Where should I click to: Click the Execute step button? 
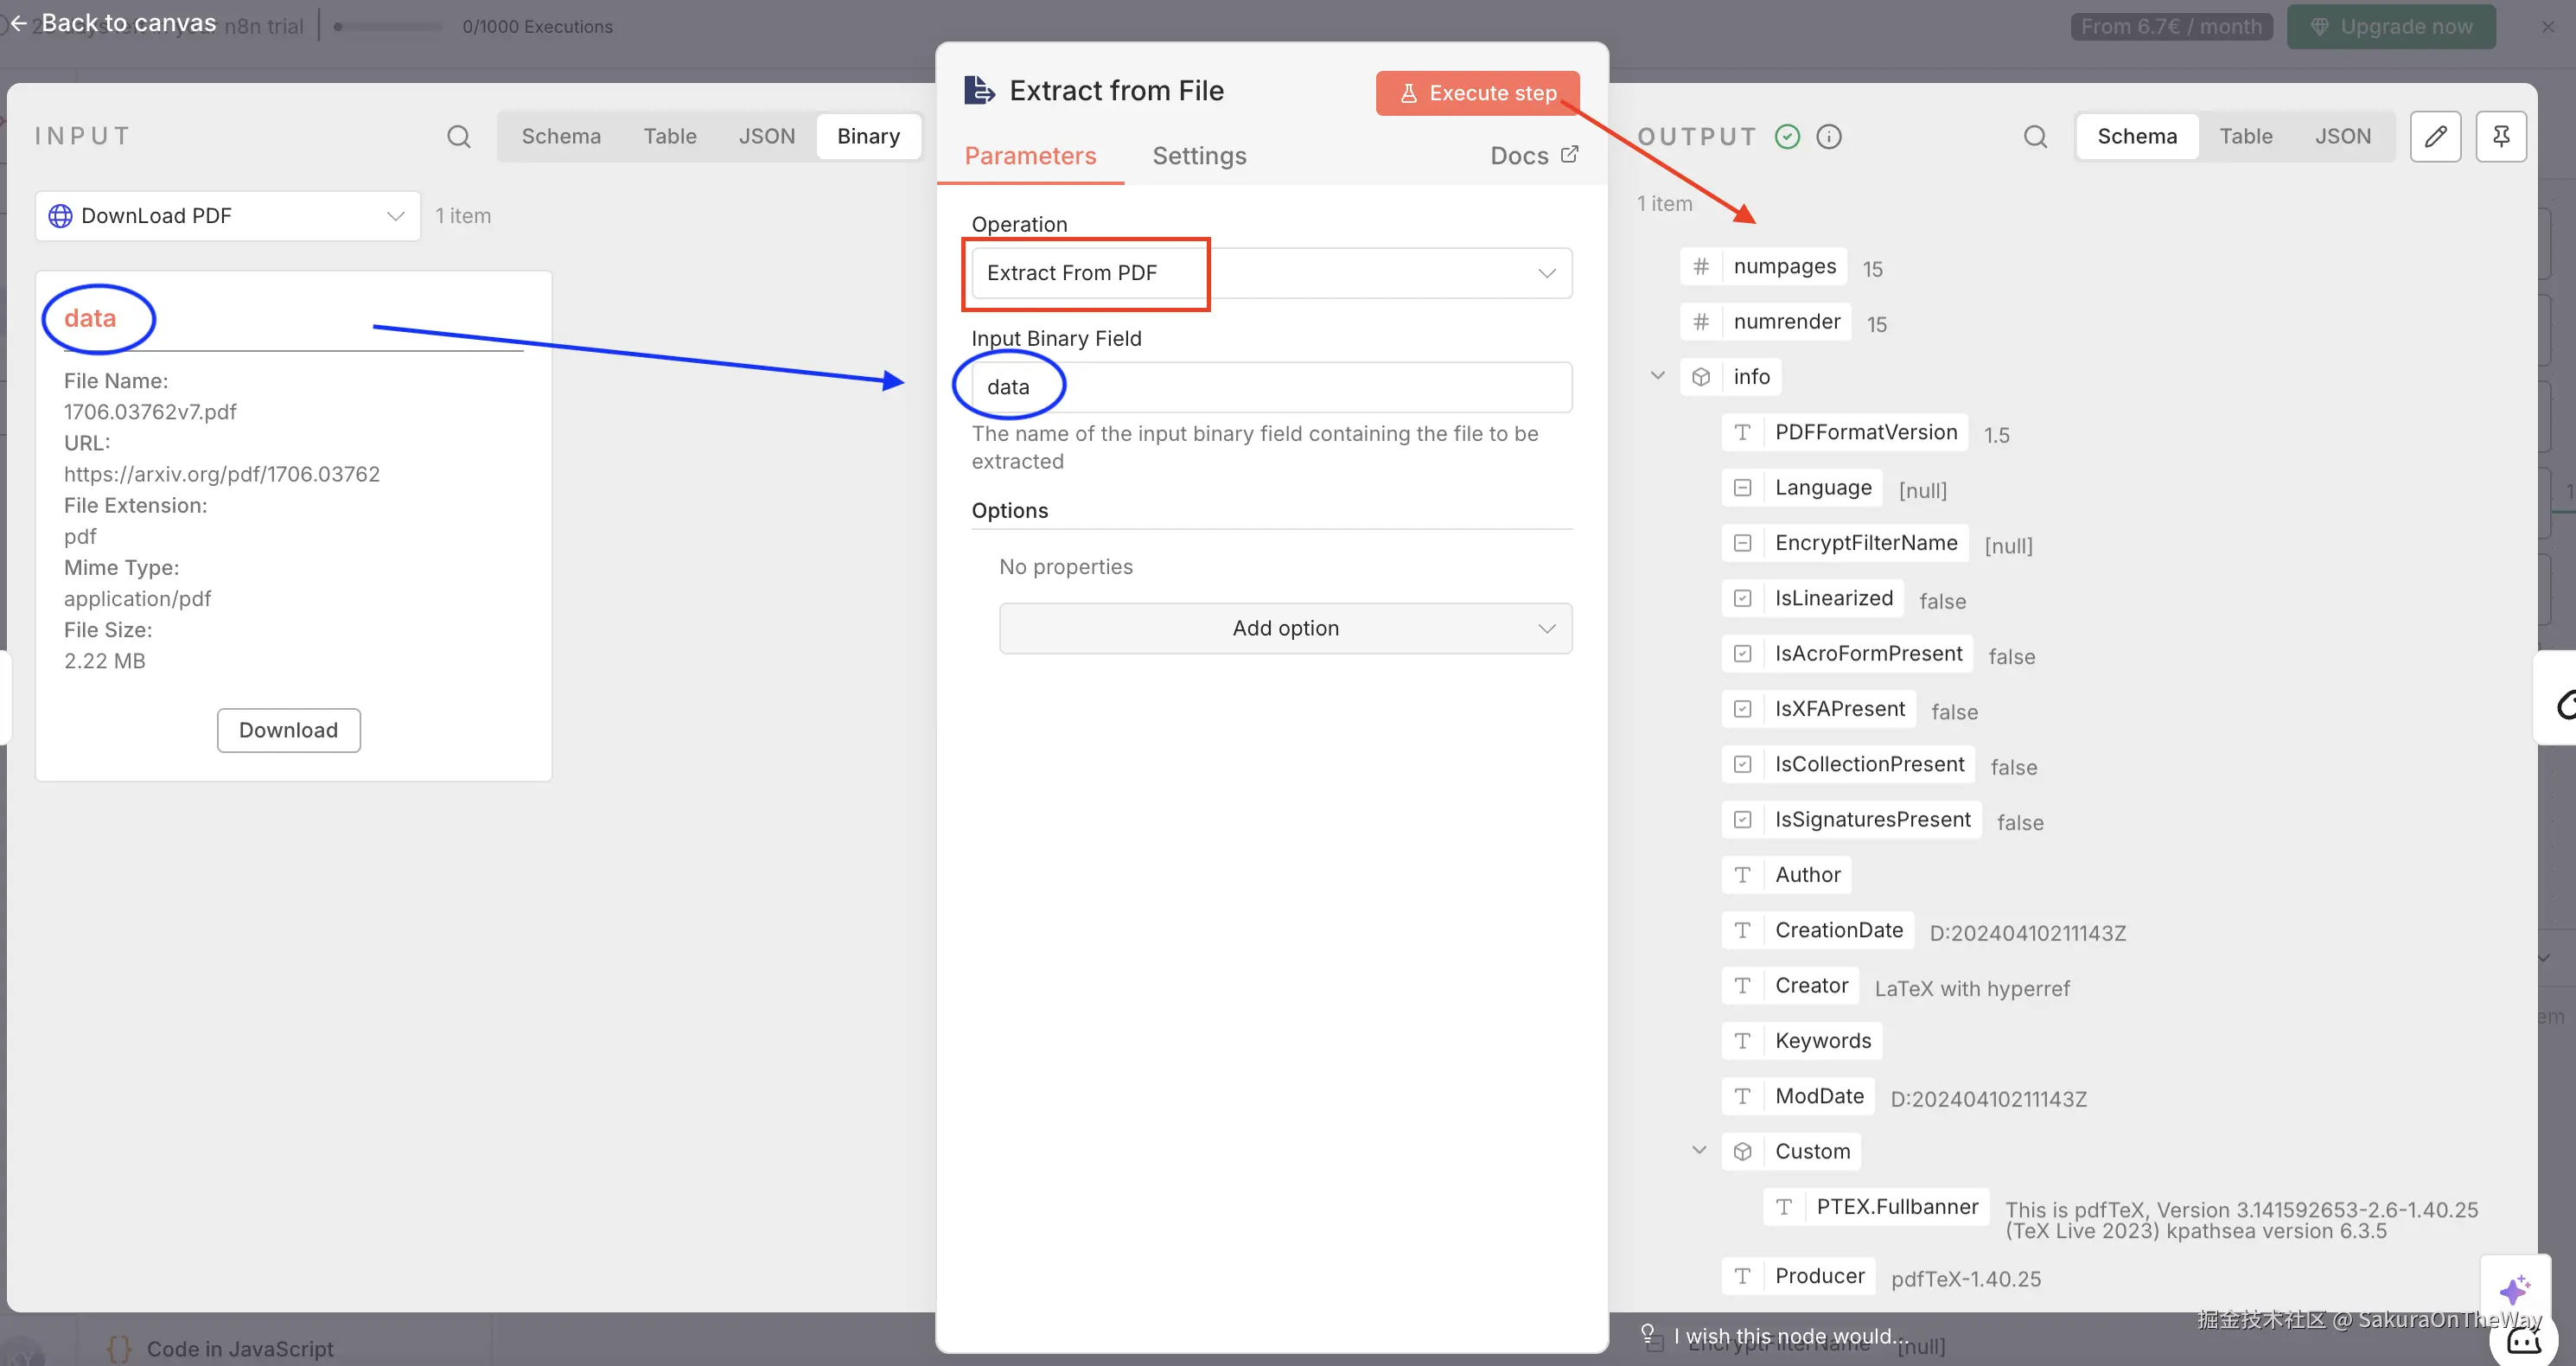1477,93
